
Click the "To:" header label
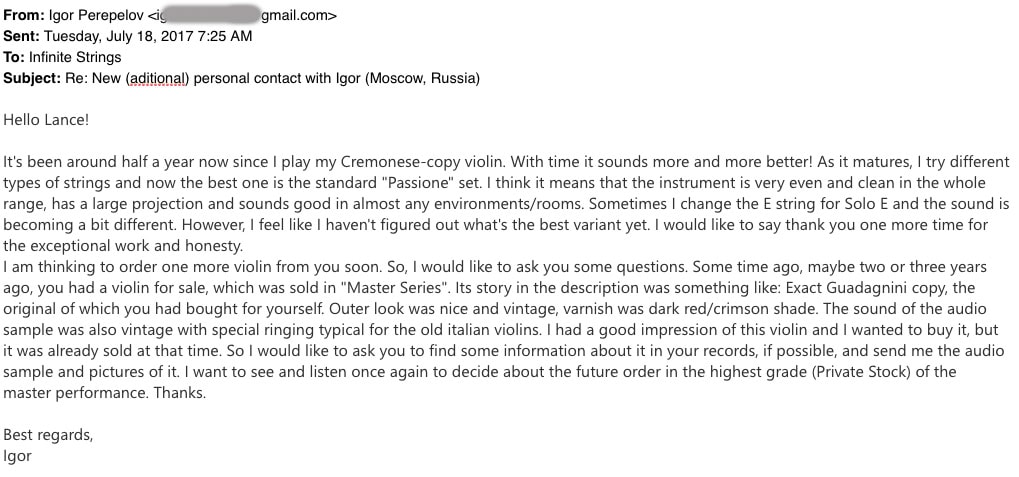[x=14, y=57]
